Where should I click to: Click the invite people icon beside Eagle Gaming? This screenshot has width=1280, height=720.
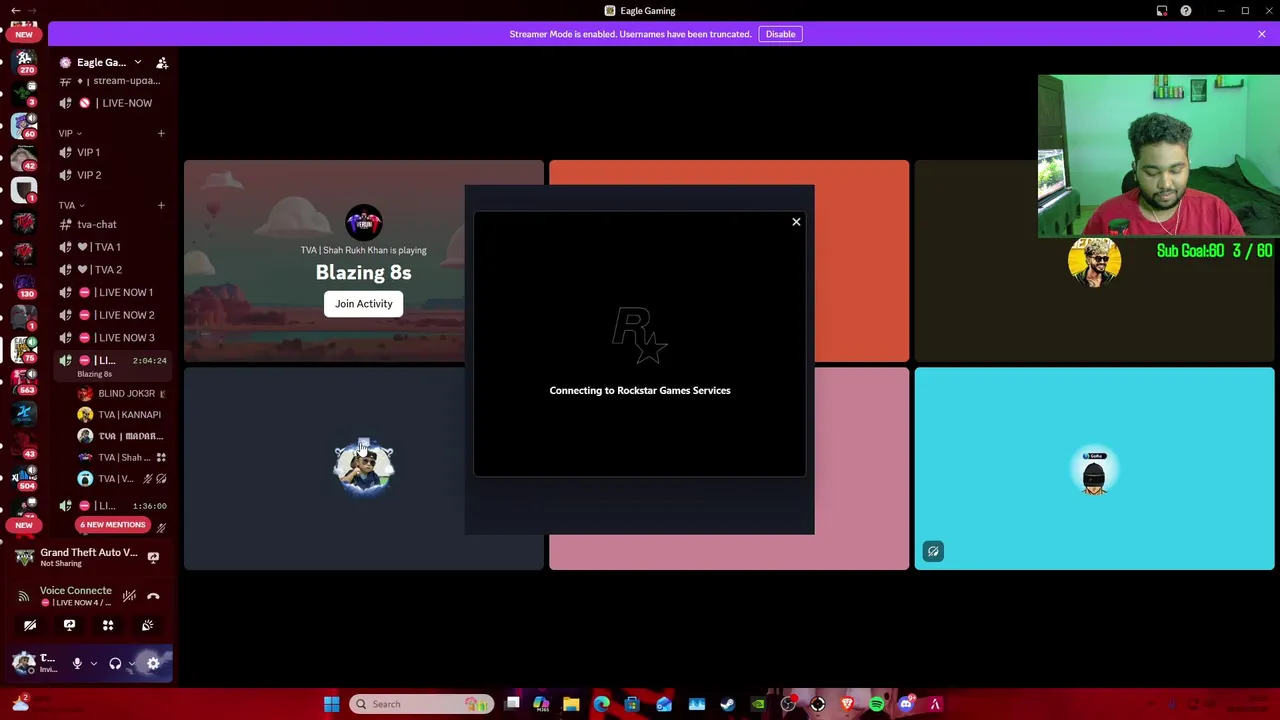(162, 63)
